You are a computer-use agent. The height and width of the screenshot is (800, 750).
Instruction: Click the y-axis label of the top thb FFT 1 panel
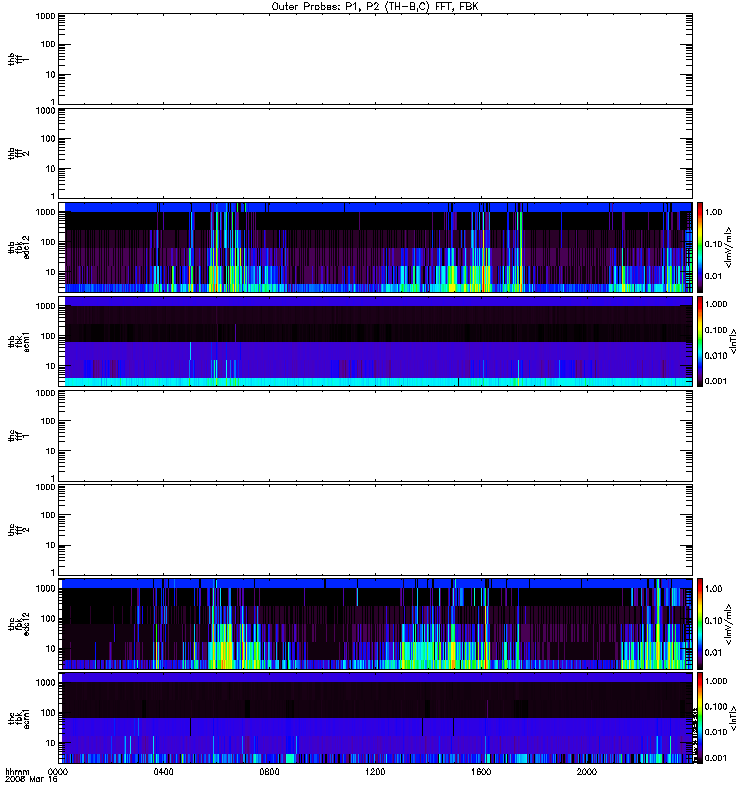[18, 59]
